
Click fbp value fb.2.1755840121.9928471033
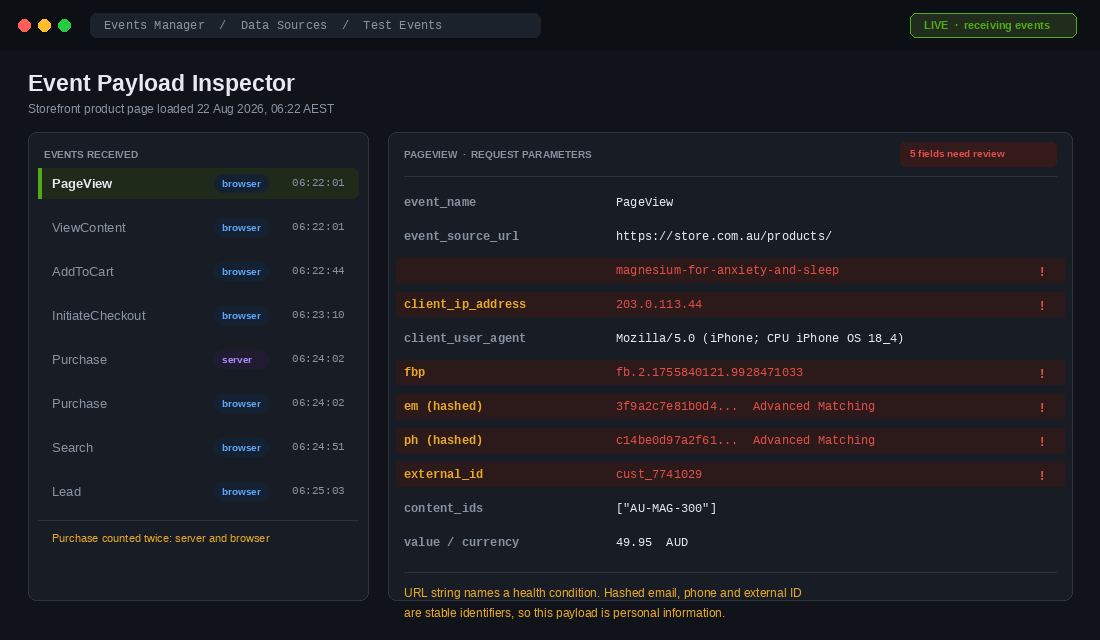click(x=709, y=372)
